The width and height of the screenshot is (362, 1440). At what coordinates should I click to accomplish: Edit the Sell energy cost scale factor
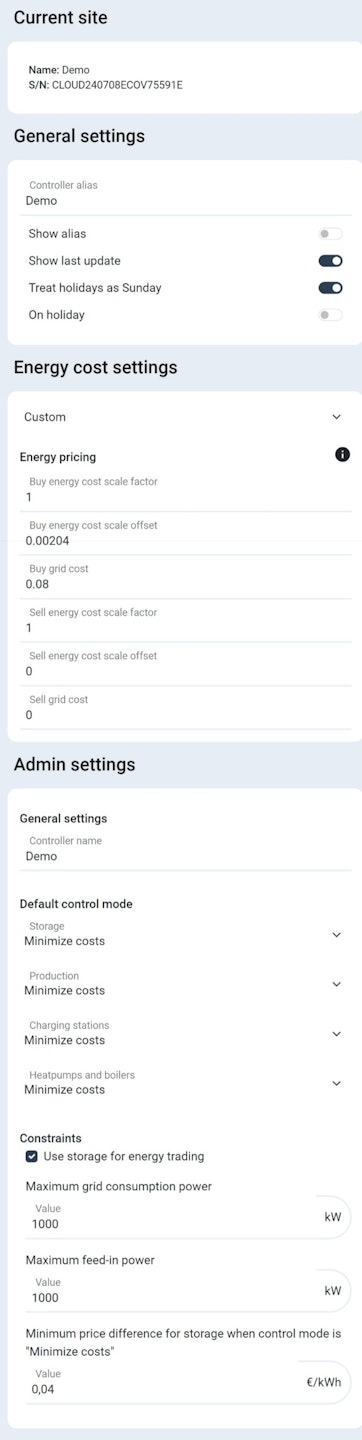[x=186, y=621]
